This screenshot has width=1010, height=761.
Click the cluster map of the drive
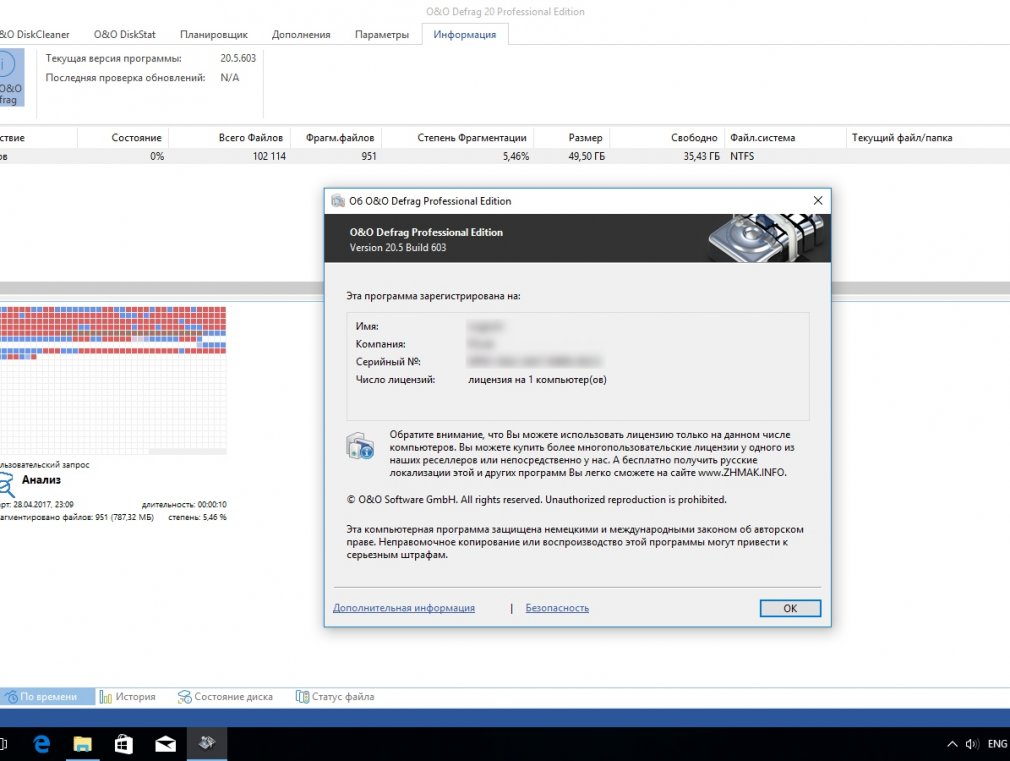113,380
